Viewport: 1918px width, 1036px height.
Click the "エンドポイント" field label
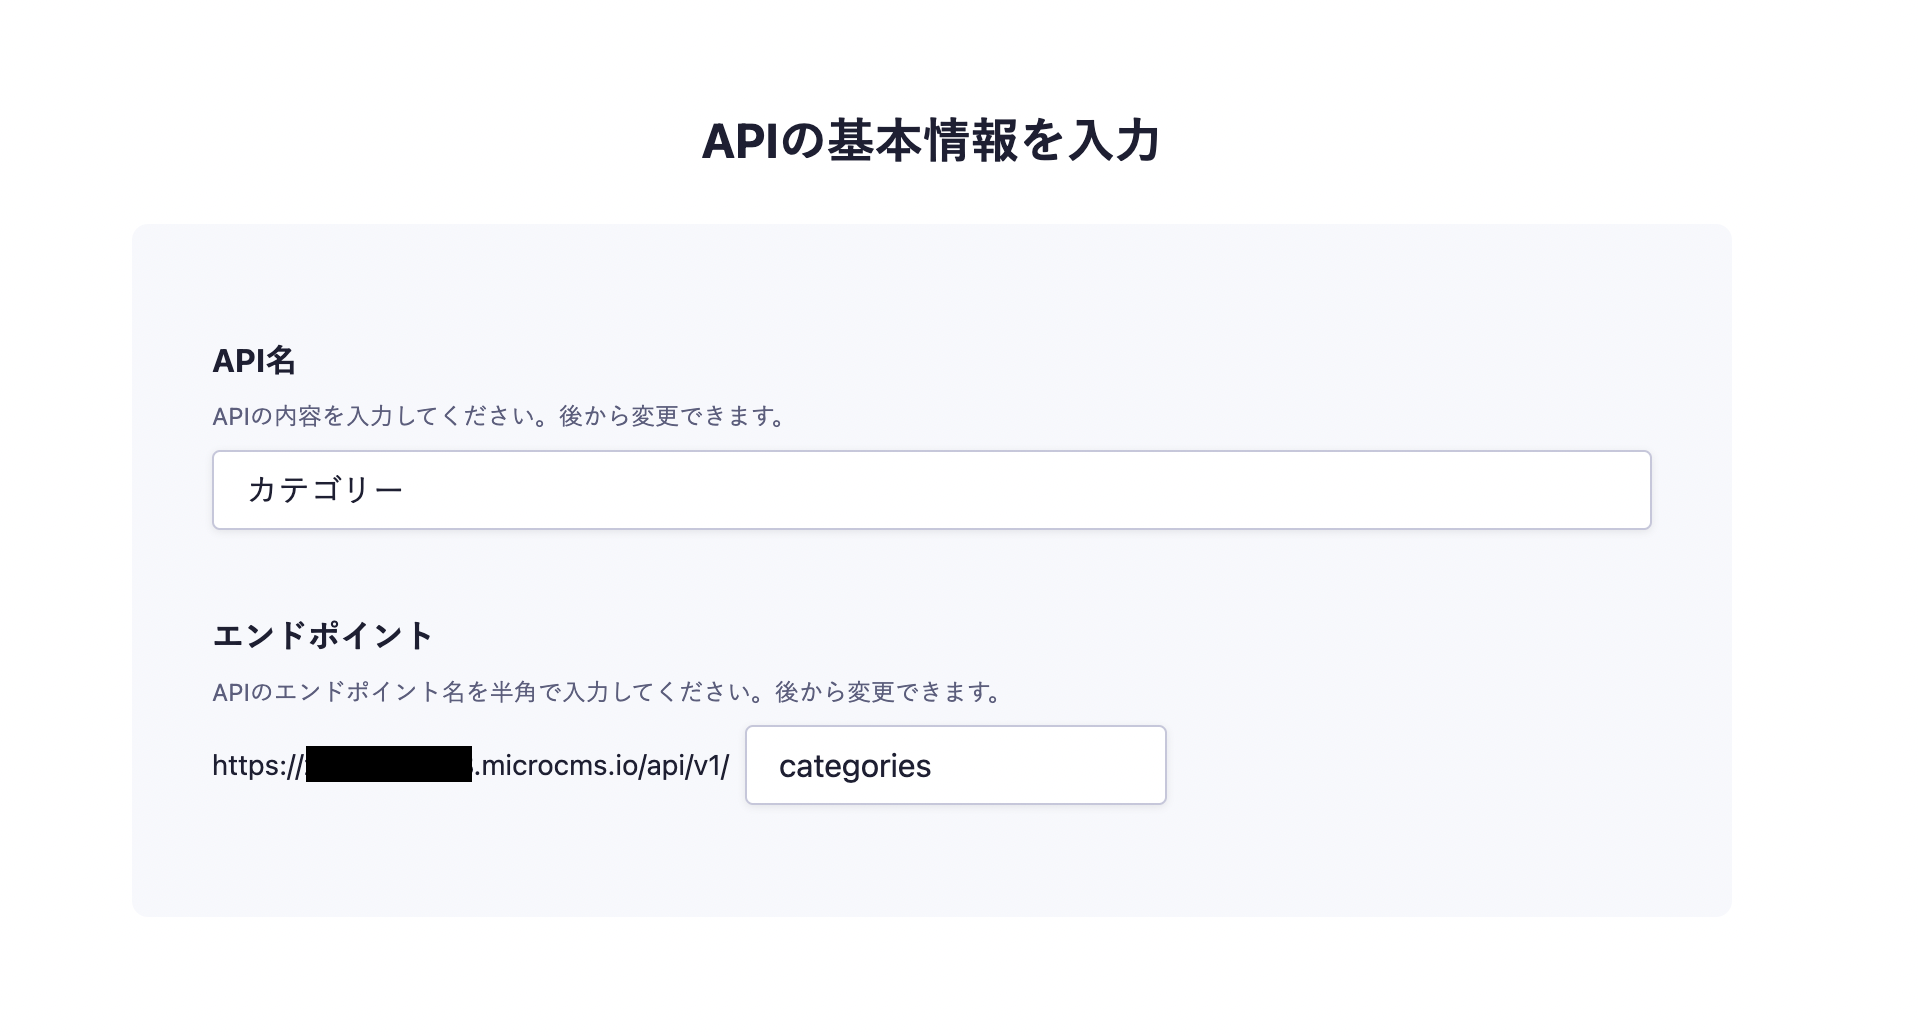[323, 636]
